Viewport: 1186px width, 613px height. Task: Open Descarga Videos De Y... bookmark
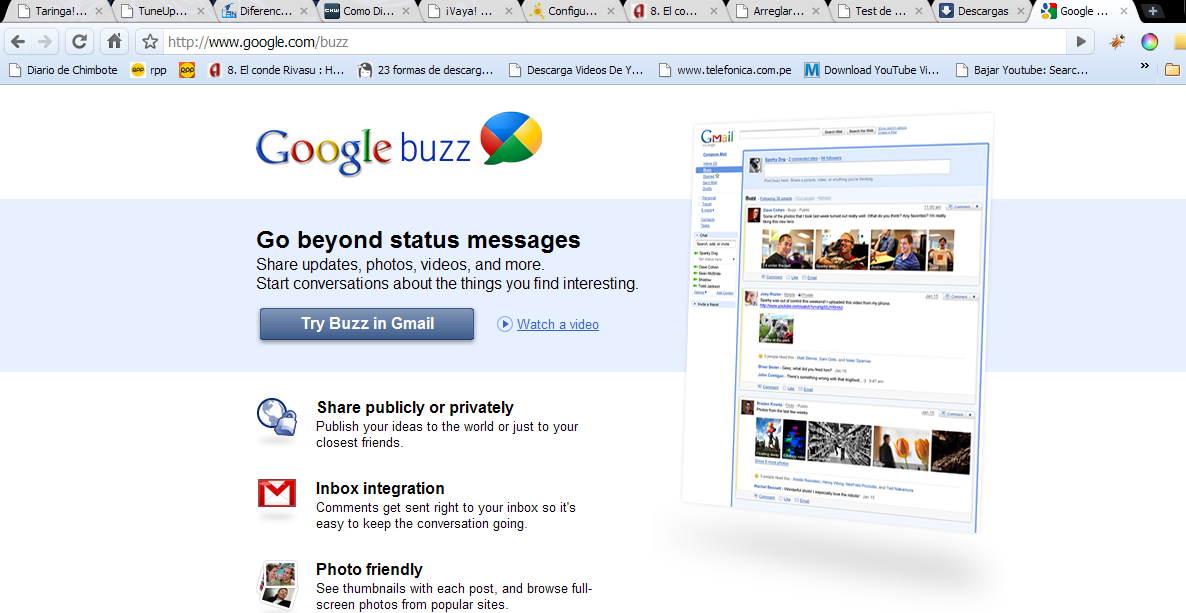pyautogui.click(x=576, y=70)
